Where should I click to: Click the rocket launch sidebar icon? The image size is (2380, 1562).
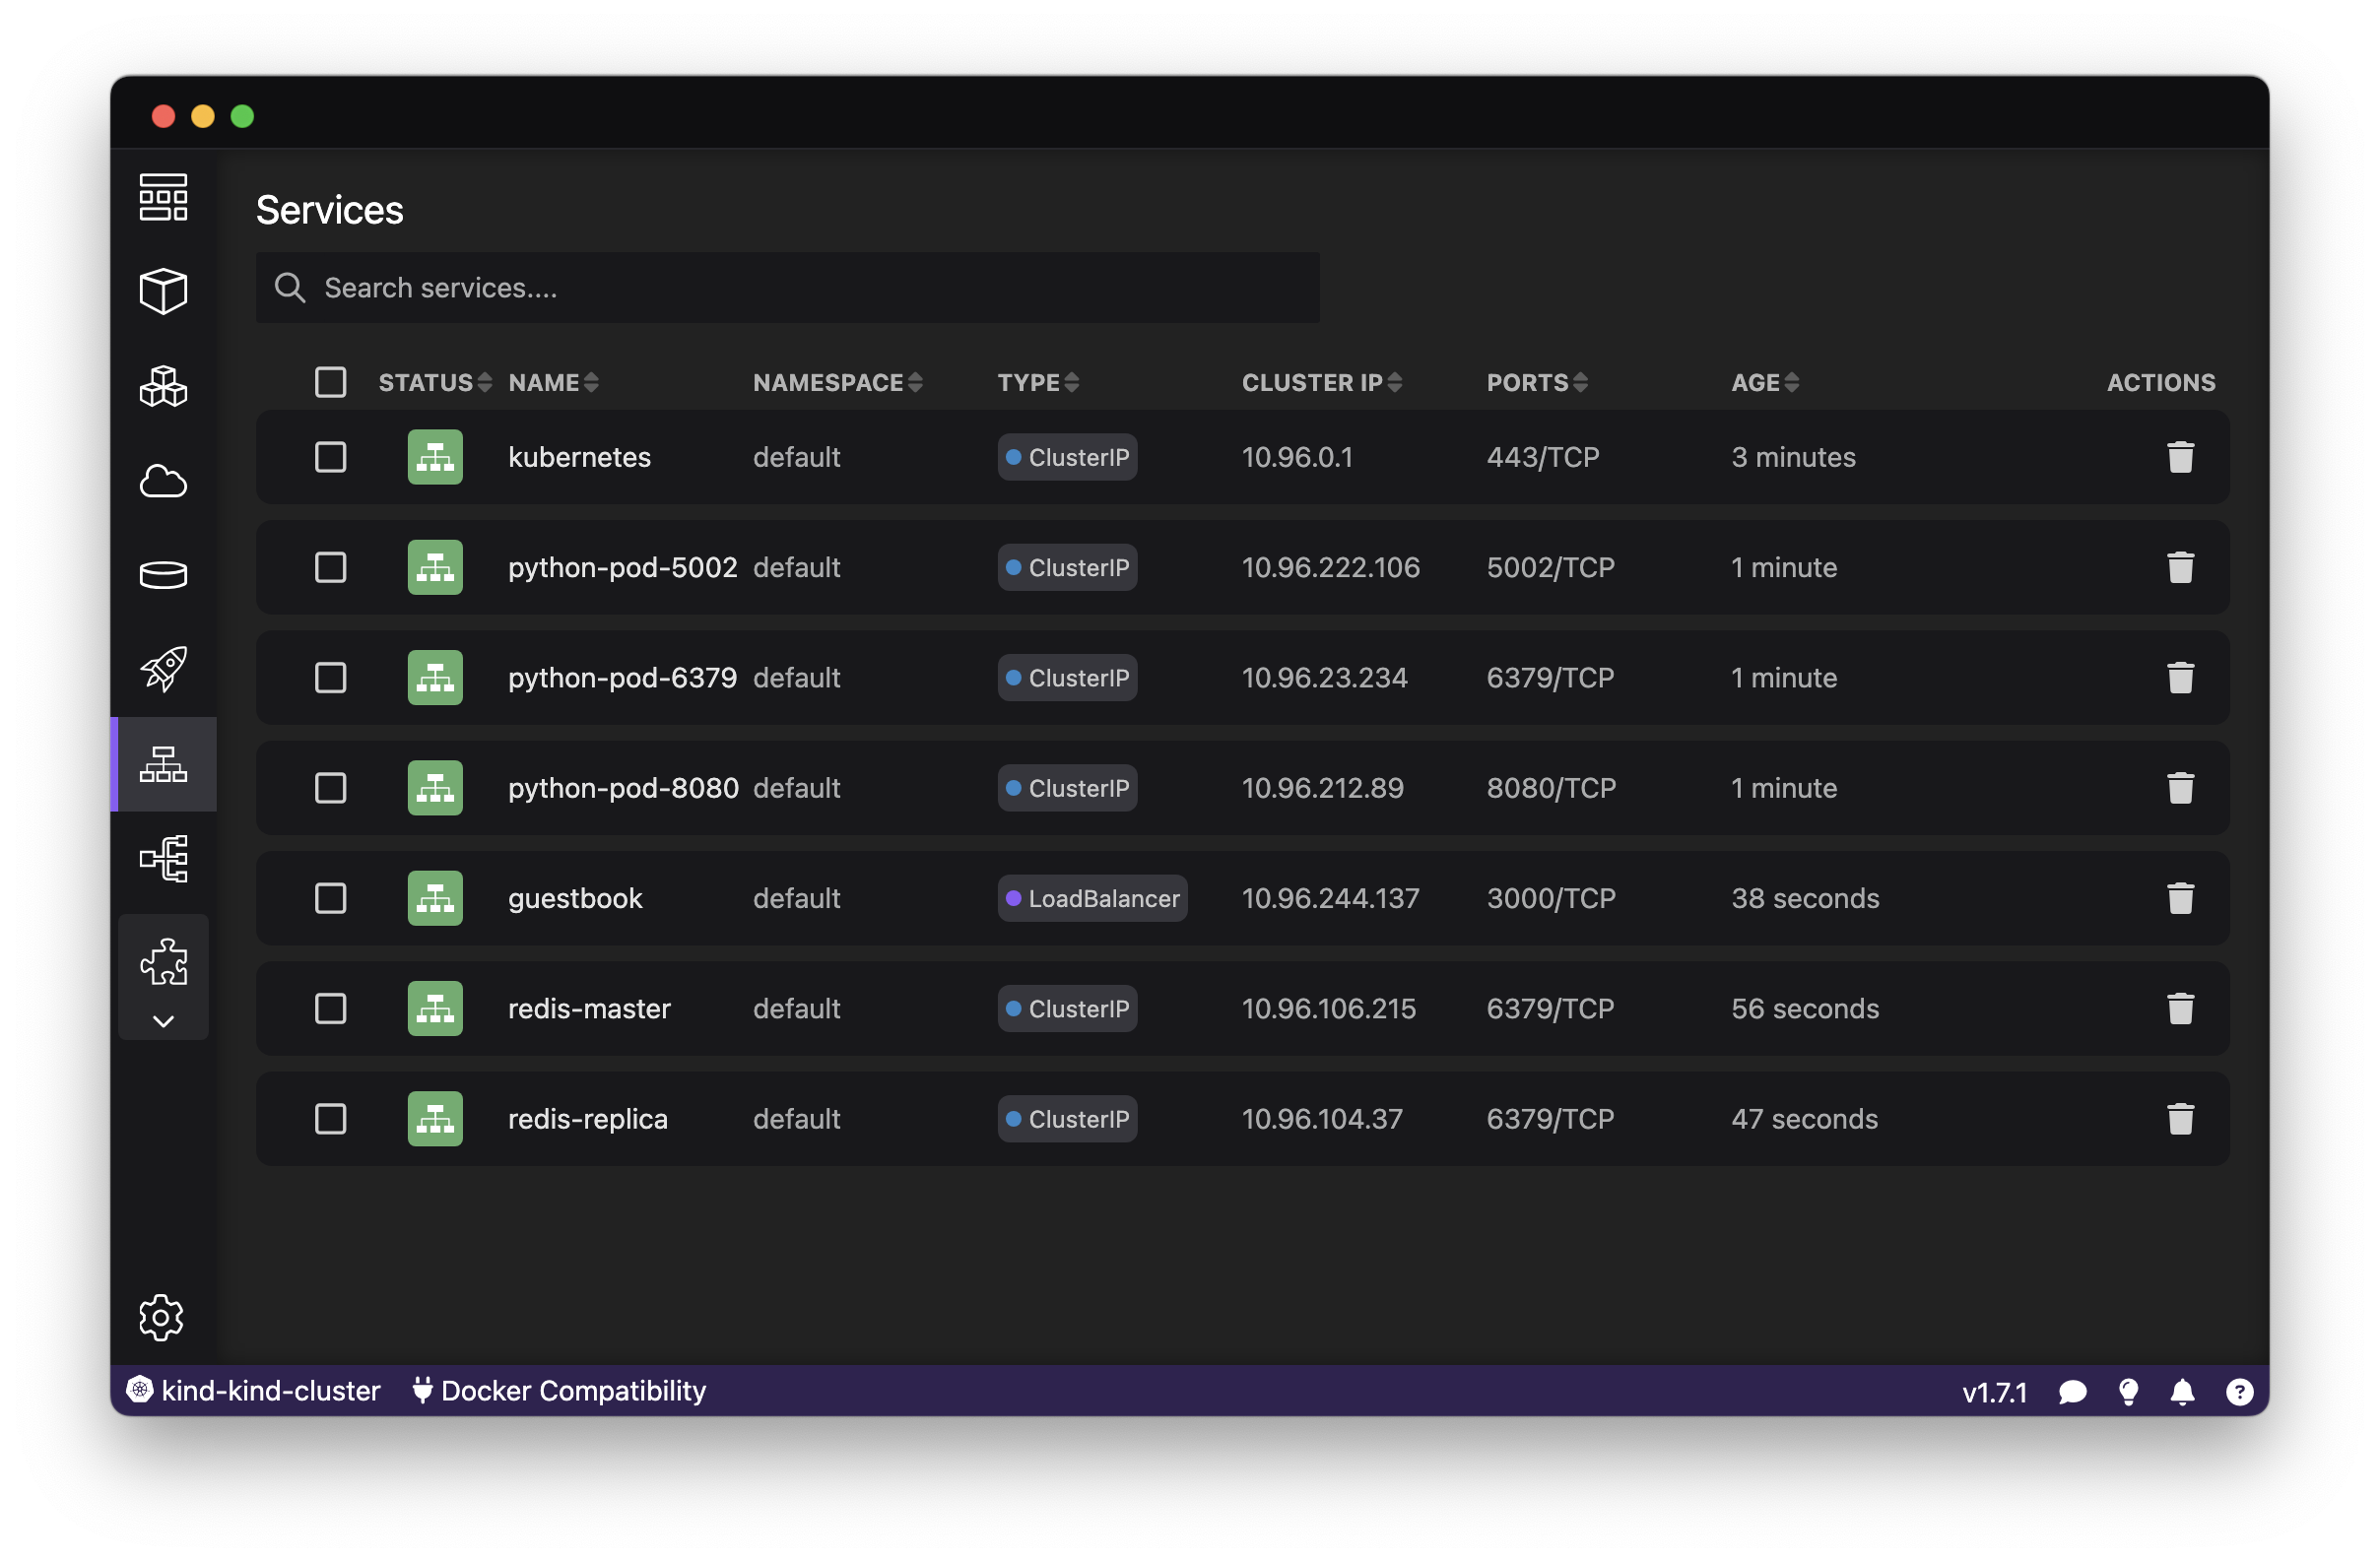point(163,668)
